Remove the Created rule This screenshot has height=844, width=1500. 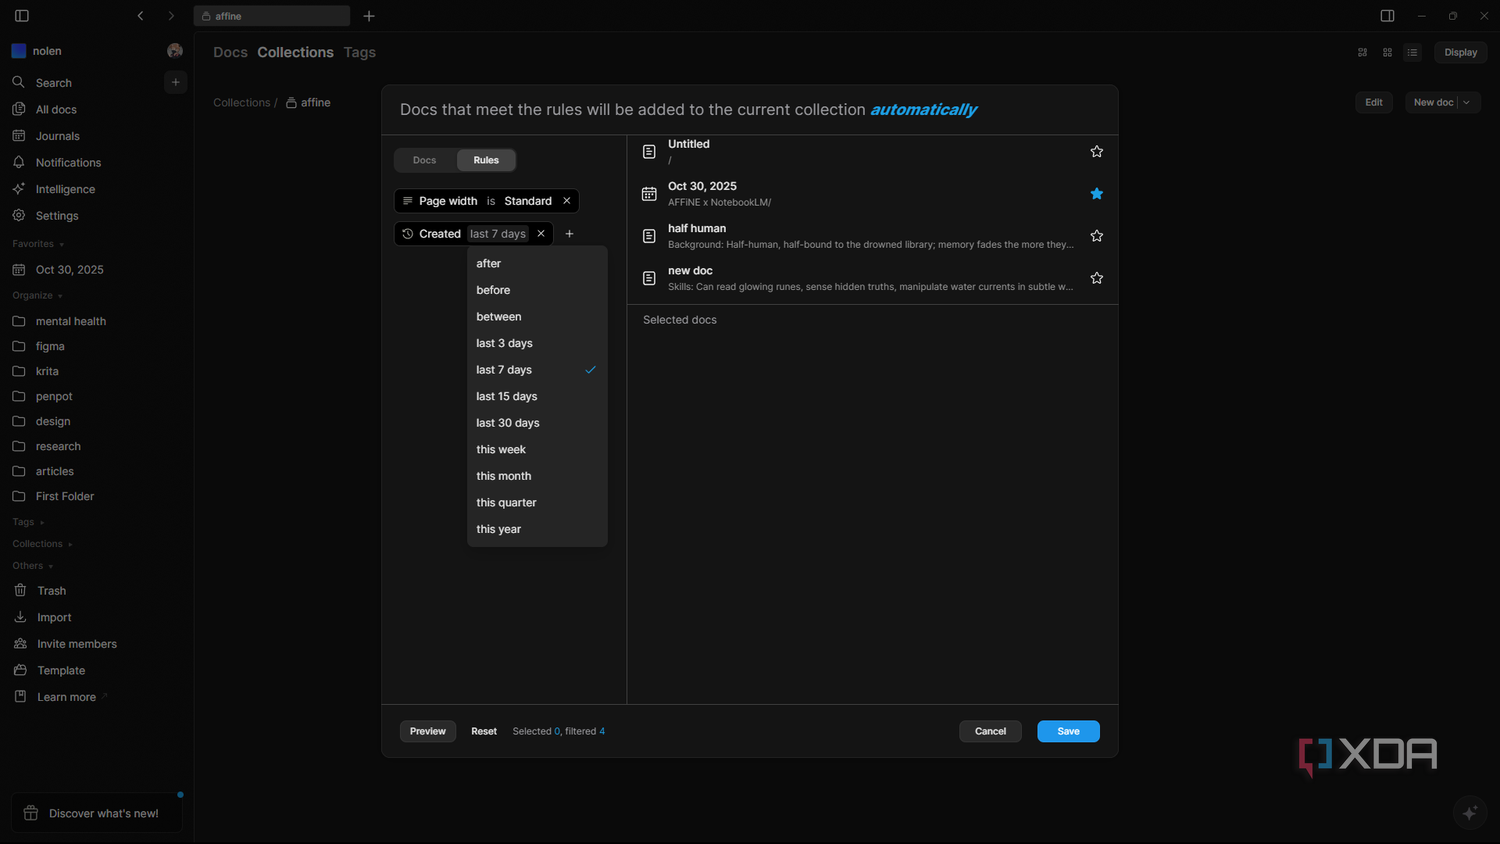coord(541,234)
